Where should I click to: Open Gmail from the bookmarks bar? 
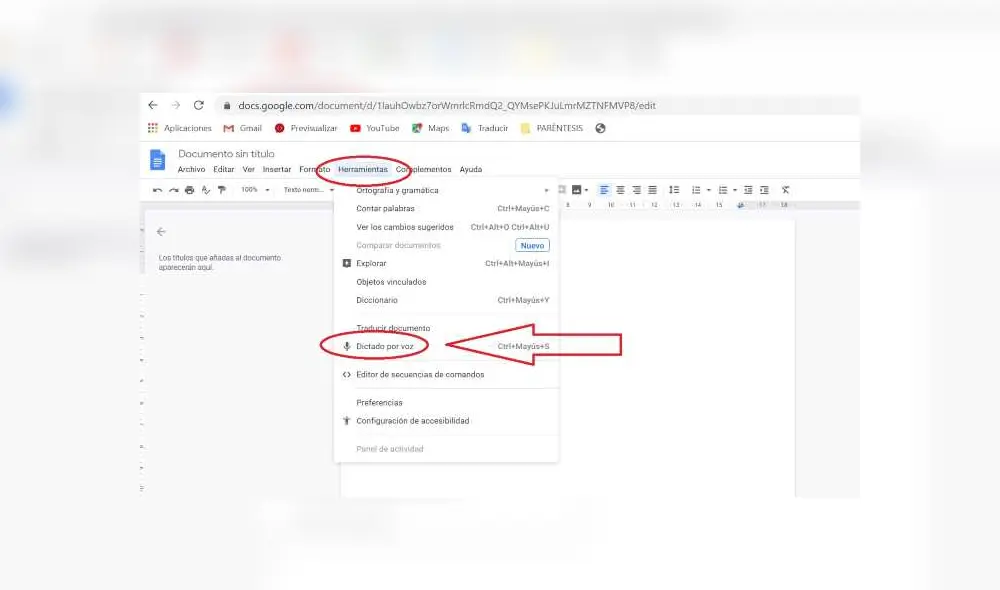point(243,128)
